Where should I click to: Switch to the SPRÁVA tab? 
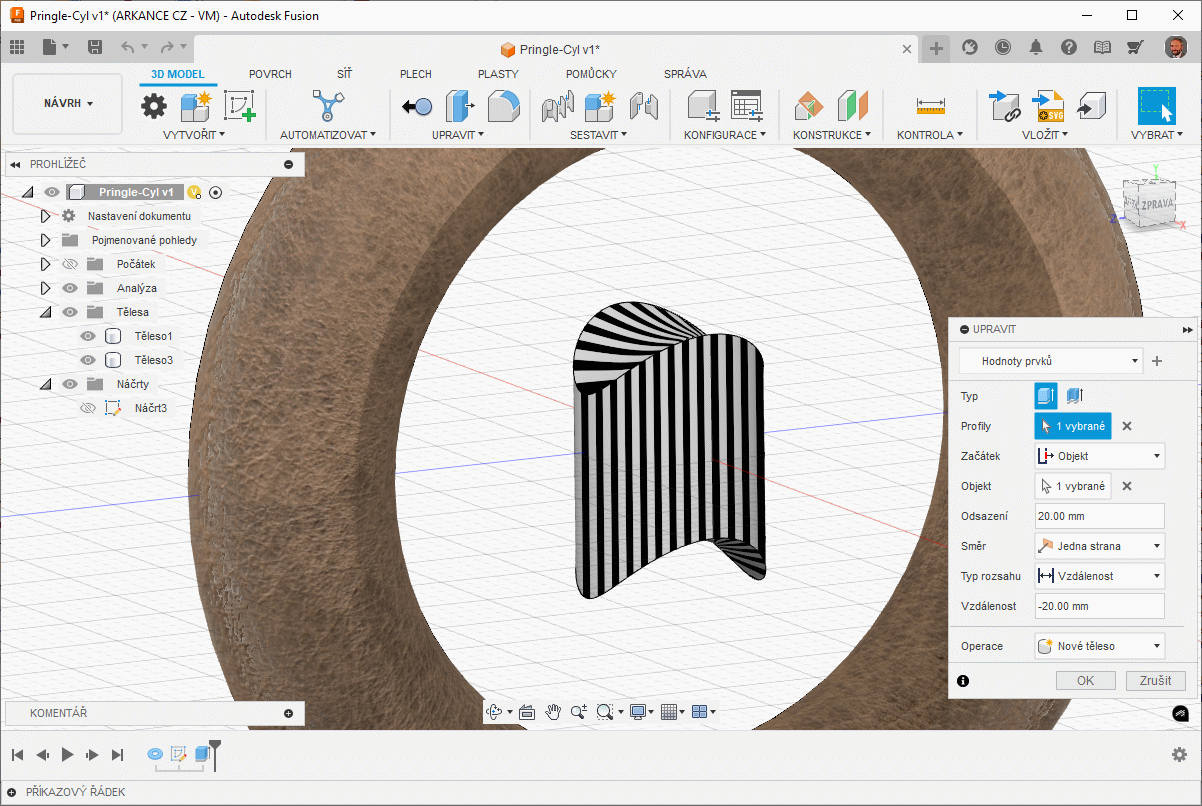pos(685,74)
